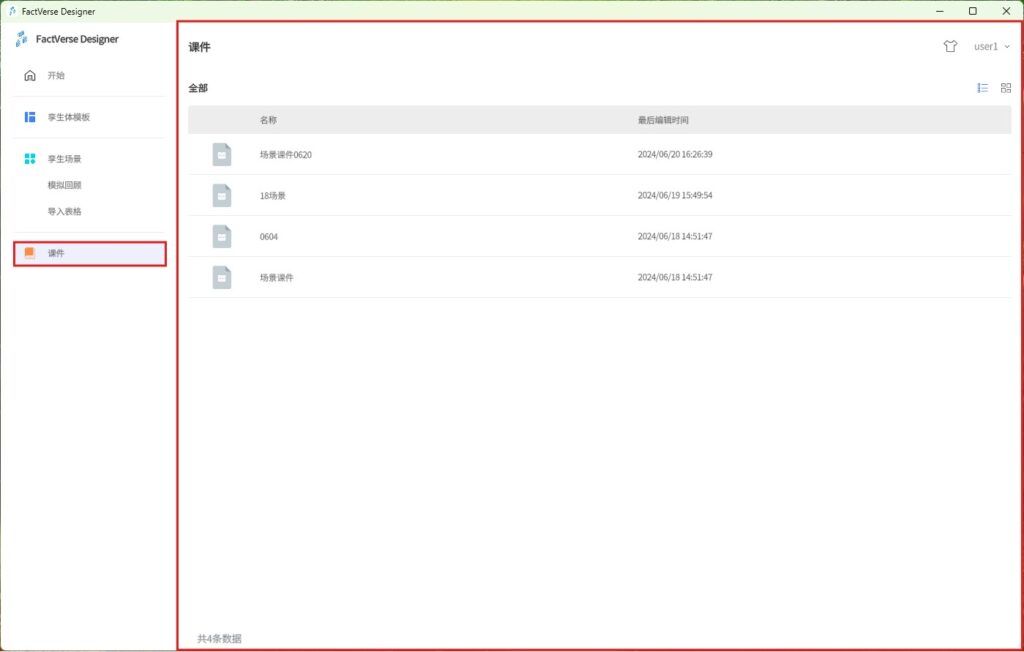Click the 名称 column header
This screenshot has width=1024, height=652.
pos(268,120)
